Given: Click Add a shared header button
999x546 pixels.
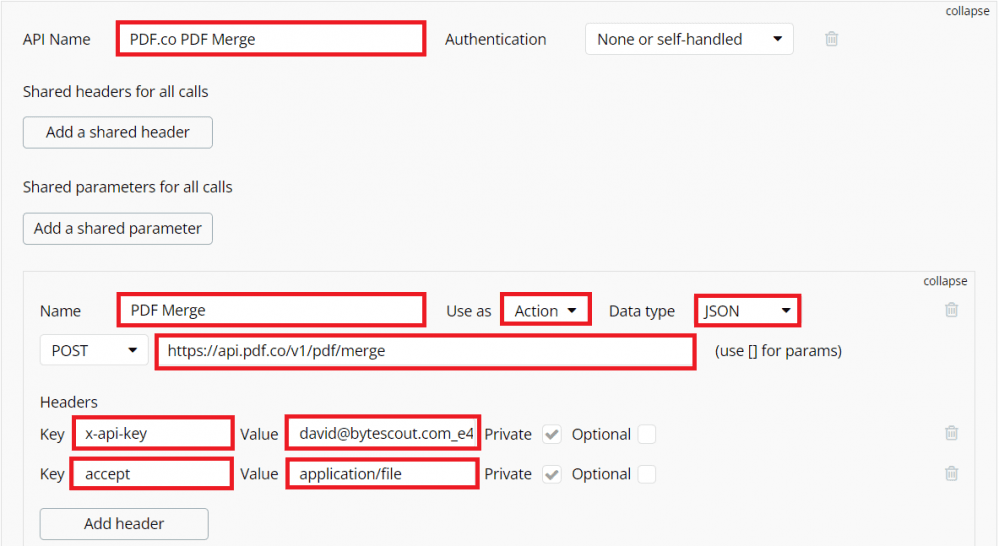Looking at the screenshot, I should tap(118, 132).
